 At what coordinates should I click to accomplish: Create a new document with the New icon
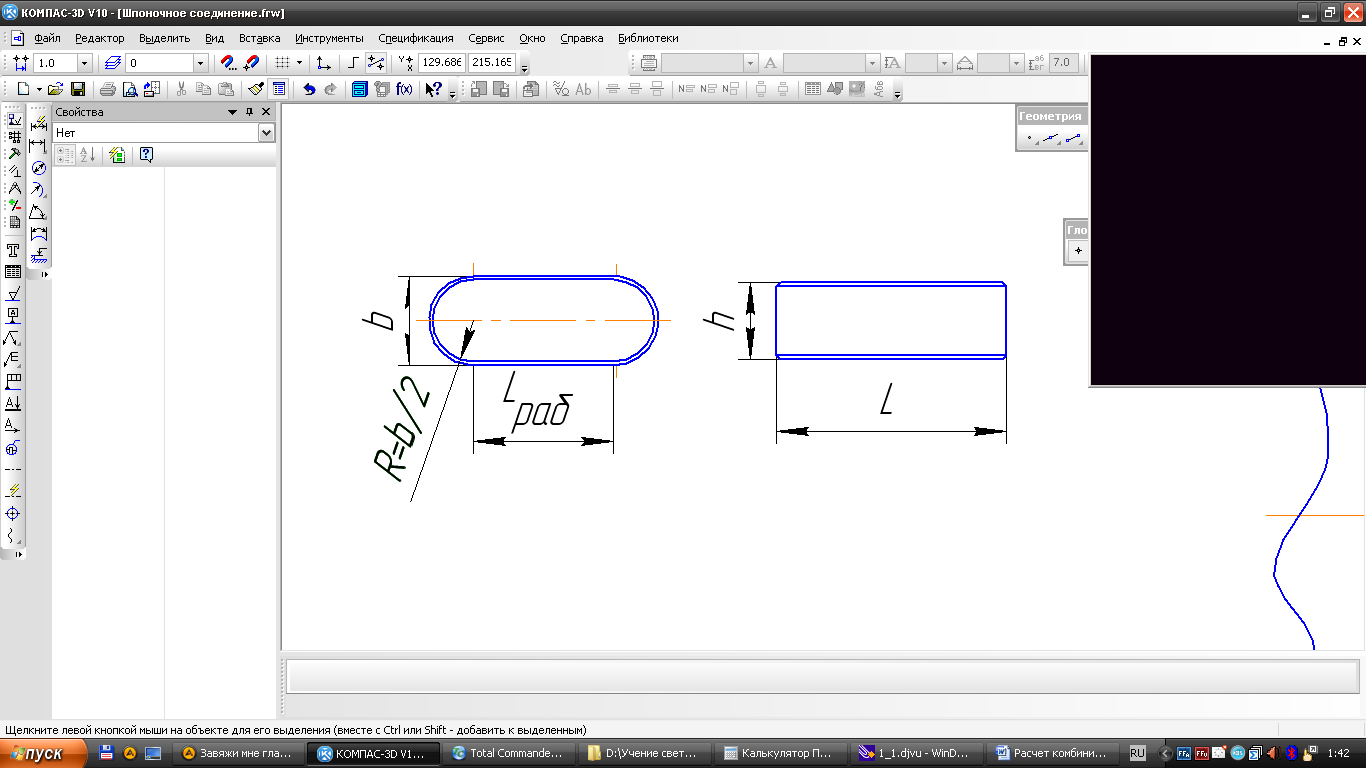22,89
